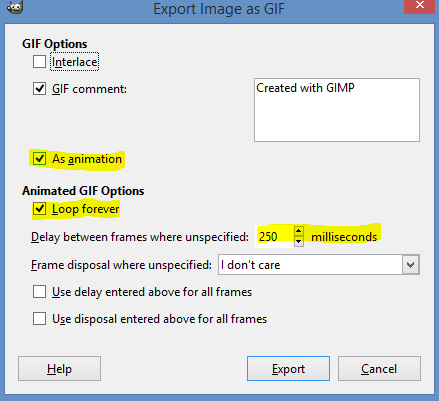Decrease frame delay with the down arrow
Screen dimensions: 439x401
tap(299, 241)
